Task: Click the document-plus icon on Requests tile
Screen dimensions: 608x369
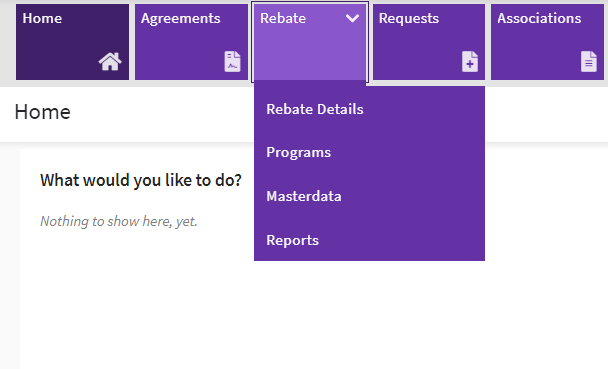Action: pyautogui.click(x=470, y=62)
